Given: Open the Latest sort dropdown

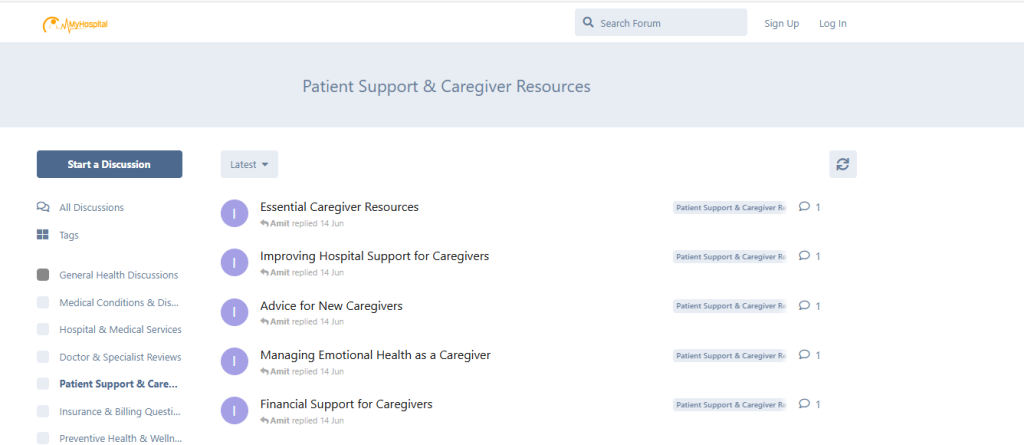Looking at the screenshot, I should [x=249, y=165].
